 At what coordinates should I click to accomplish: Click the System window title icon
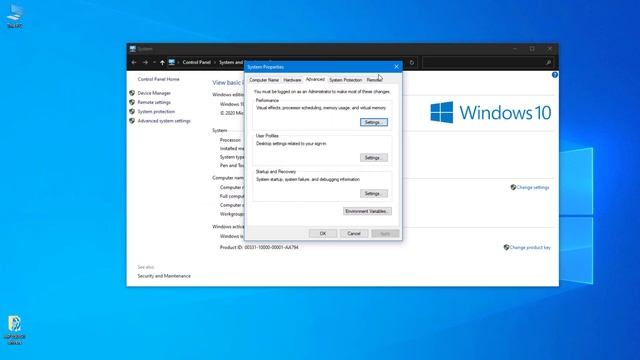point(133,49)
